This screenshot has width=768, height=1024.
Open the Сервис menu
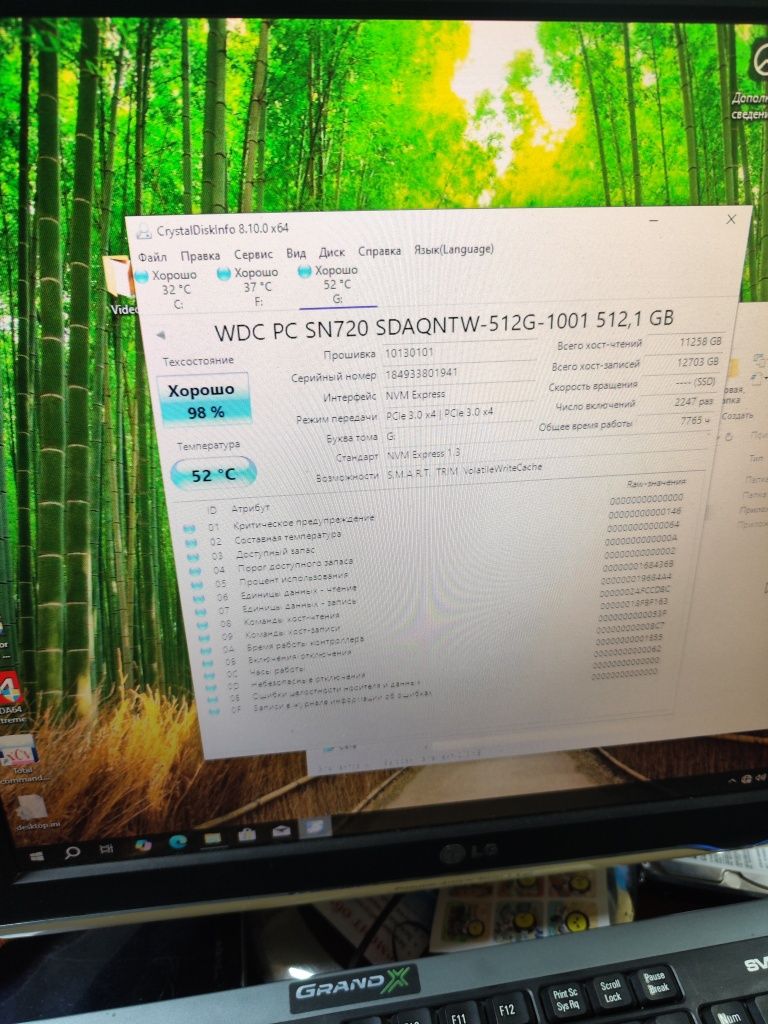coord(253,254)
